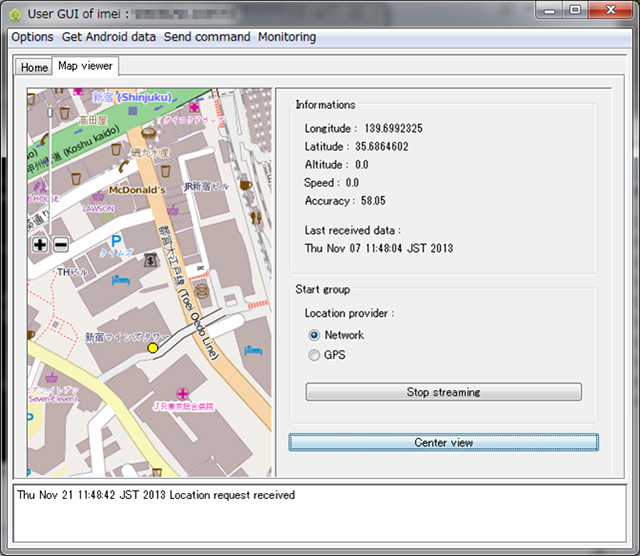Click the coffee cup icon near railway
The height and width of the screenshot is (556, 640).
click(x=246, y=185)
